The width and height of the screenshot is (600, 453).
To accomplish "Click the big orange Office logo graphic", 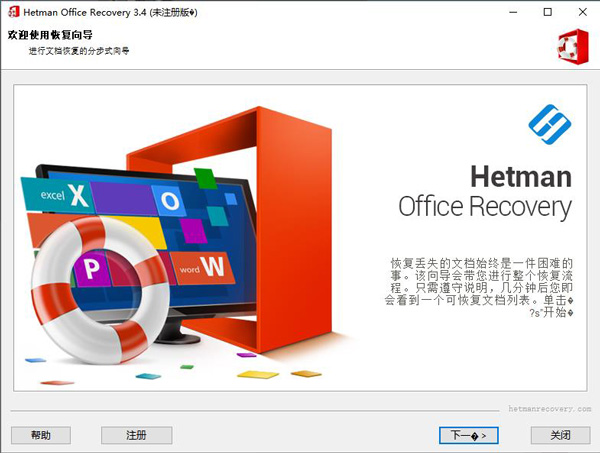I will click(x=295, y=230).
